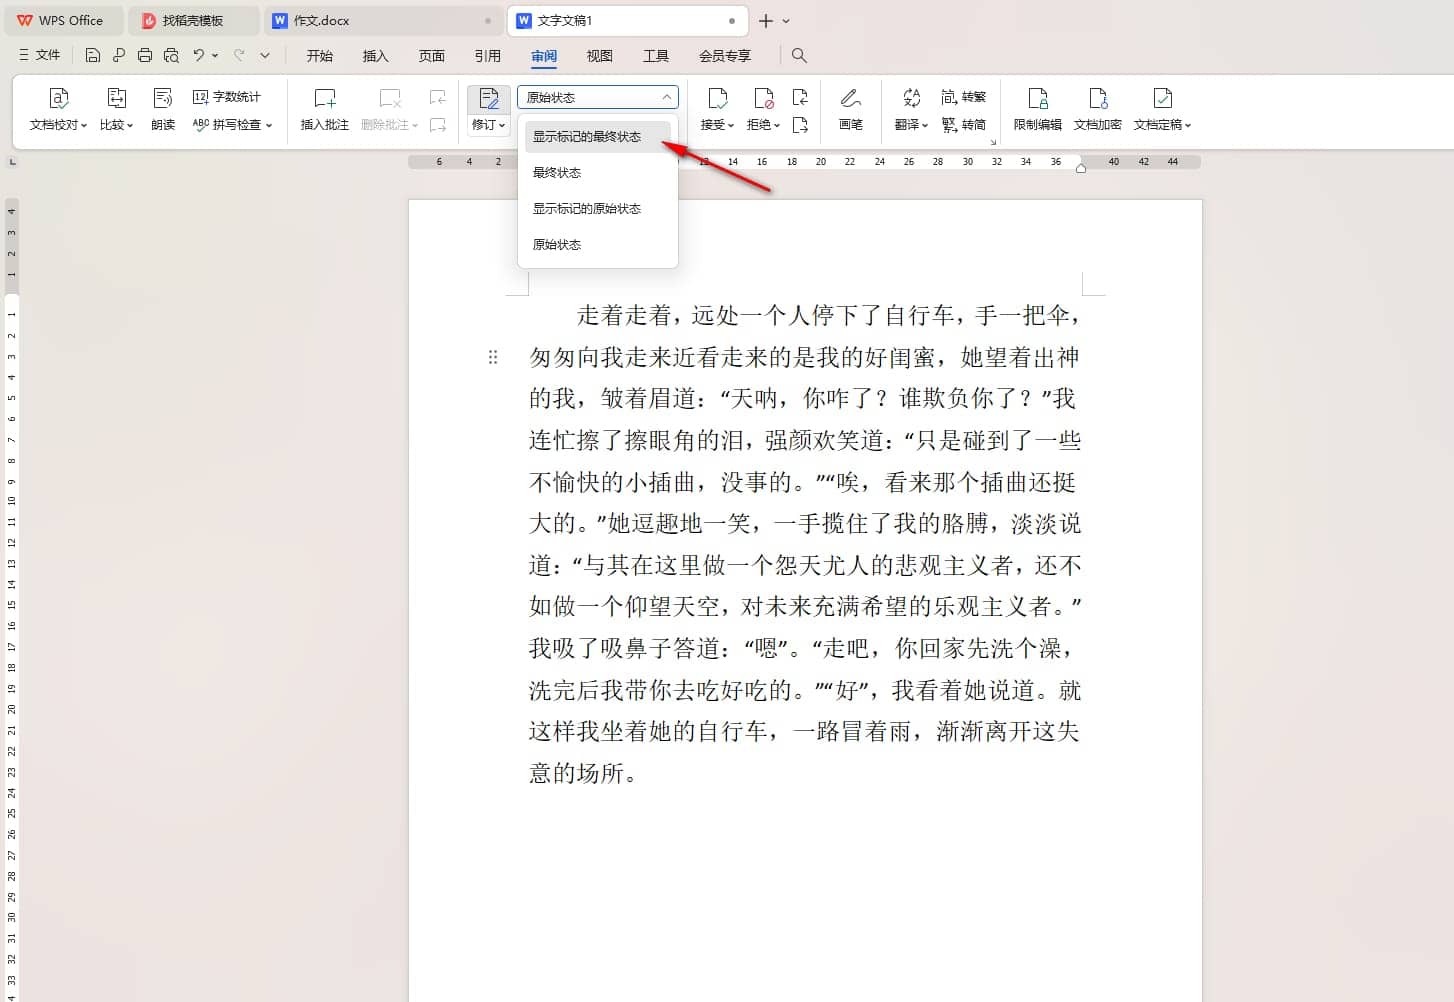This screenshot has width=1454, height=1002.
Task: Switch to the 作文.docx document tab
Action: [x=384, y=20]
